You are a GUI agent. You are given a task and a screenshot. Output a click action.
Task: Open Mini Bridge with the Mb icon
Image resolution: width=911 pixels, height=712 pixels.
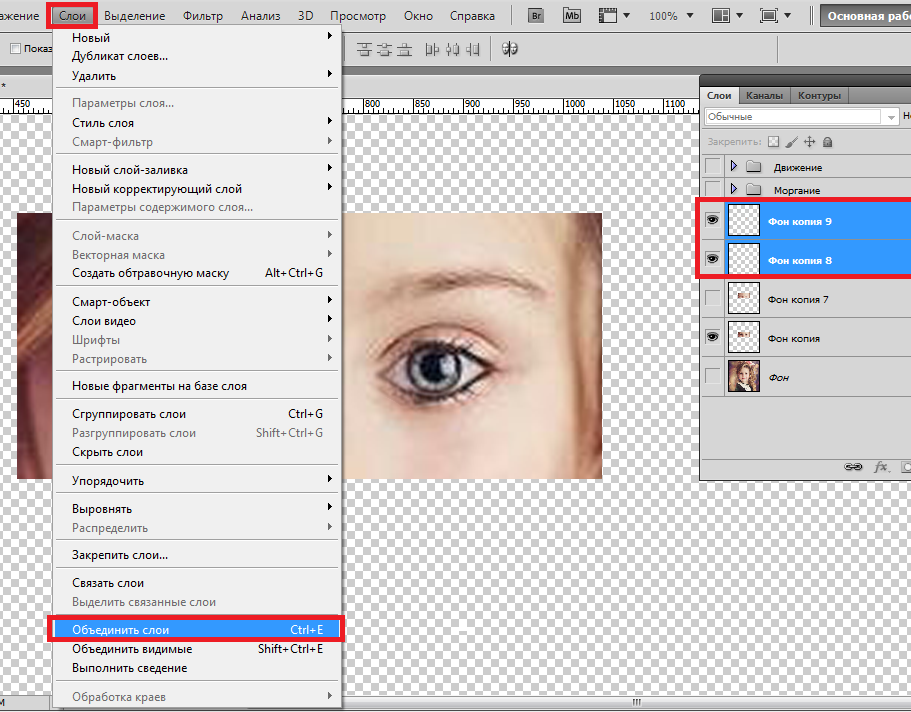coord(571,16)
